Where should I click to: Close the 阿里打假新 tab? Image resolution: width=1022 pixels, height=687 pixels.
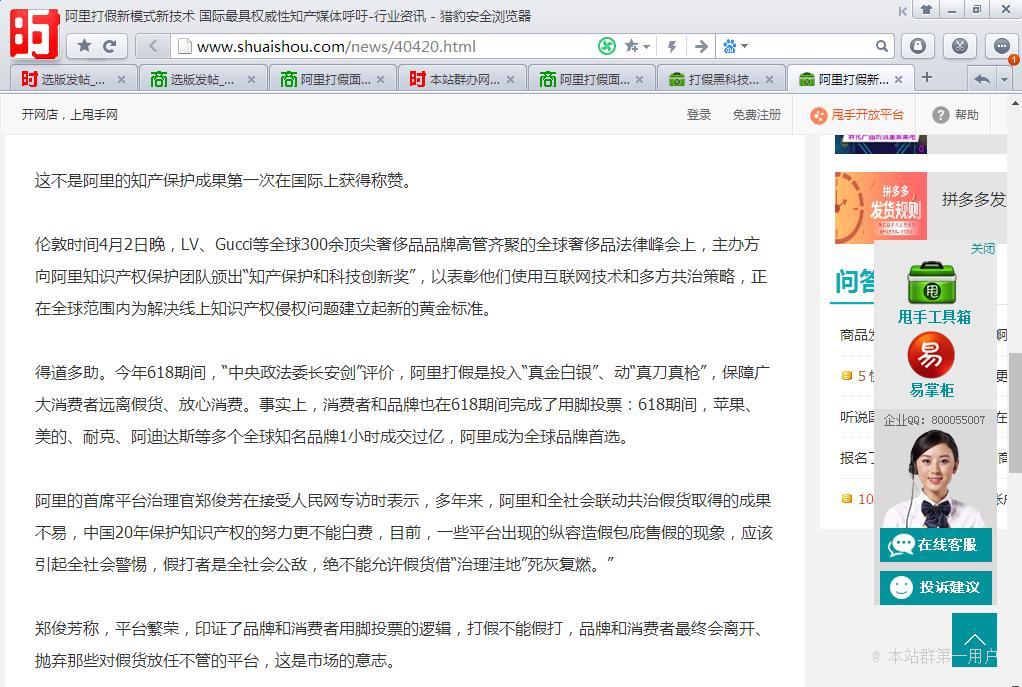[899, 80]
